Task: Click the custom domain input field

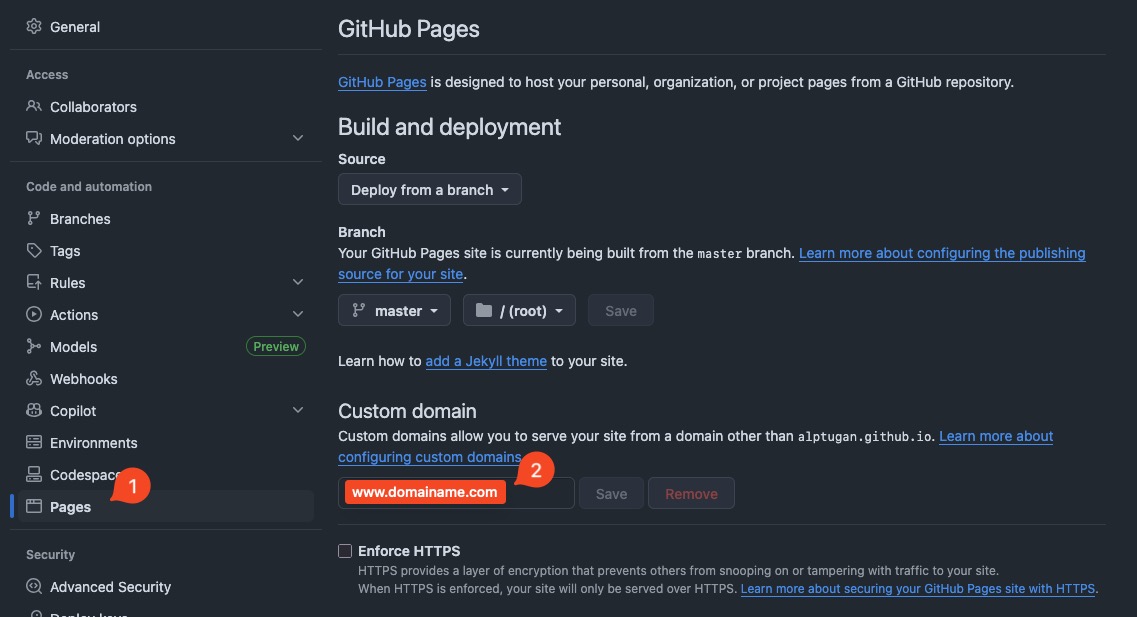Action: coord(456,493)
